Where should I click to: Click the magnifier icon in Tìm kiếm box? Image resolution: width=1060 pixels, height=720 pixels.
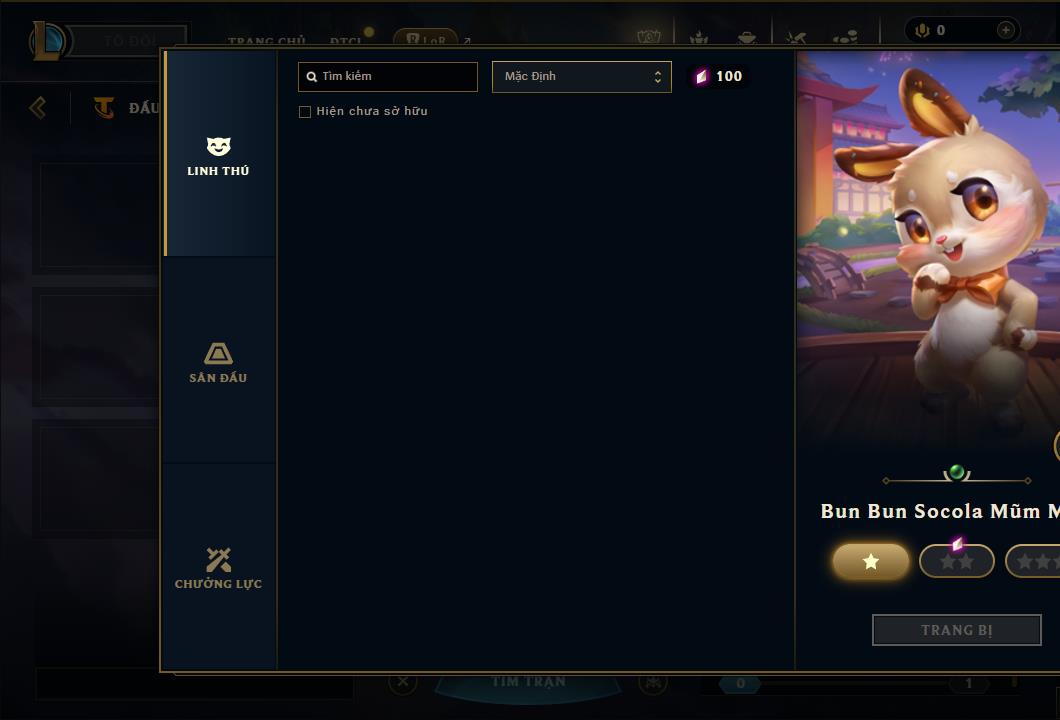point(312,77)
